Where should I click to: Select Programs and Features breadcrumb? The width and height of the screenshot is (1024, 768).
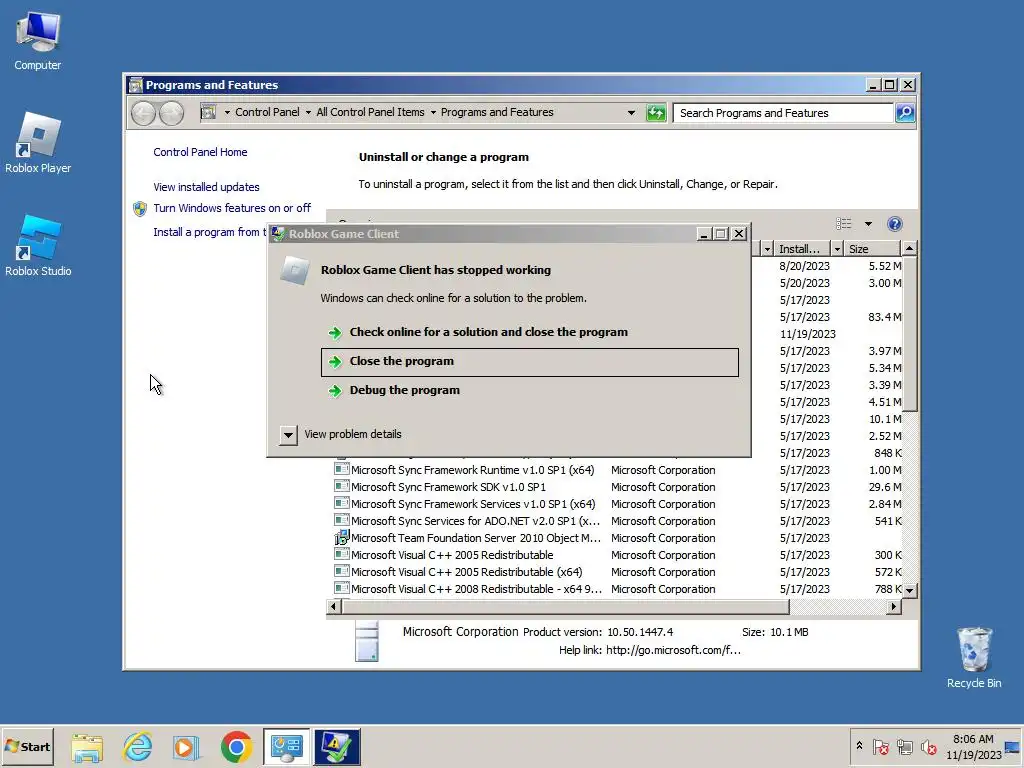(x=497, y=112)
